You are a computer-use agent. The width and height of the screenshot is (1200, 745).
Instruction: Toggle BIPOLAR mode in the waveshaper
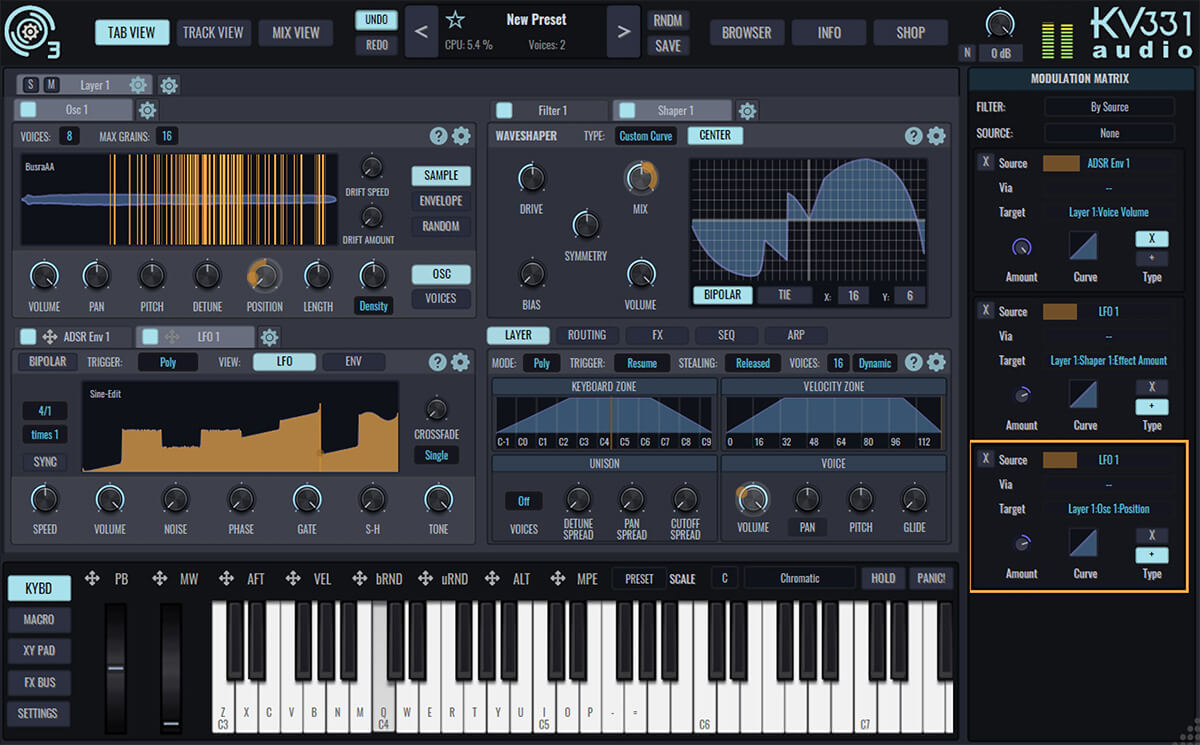pos(722,294)
